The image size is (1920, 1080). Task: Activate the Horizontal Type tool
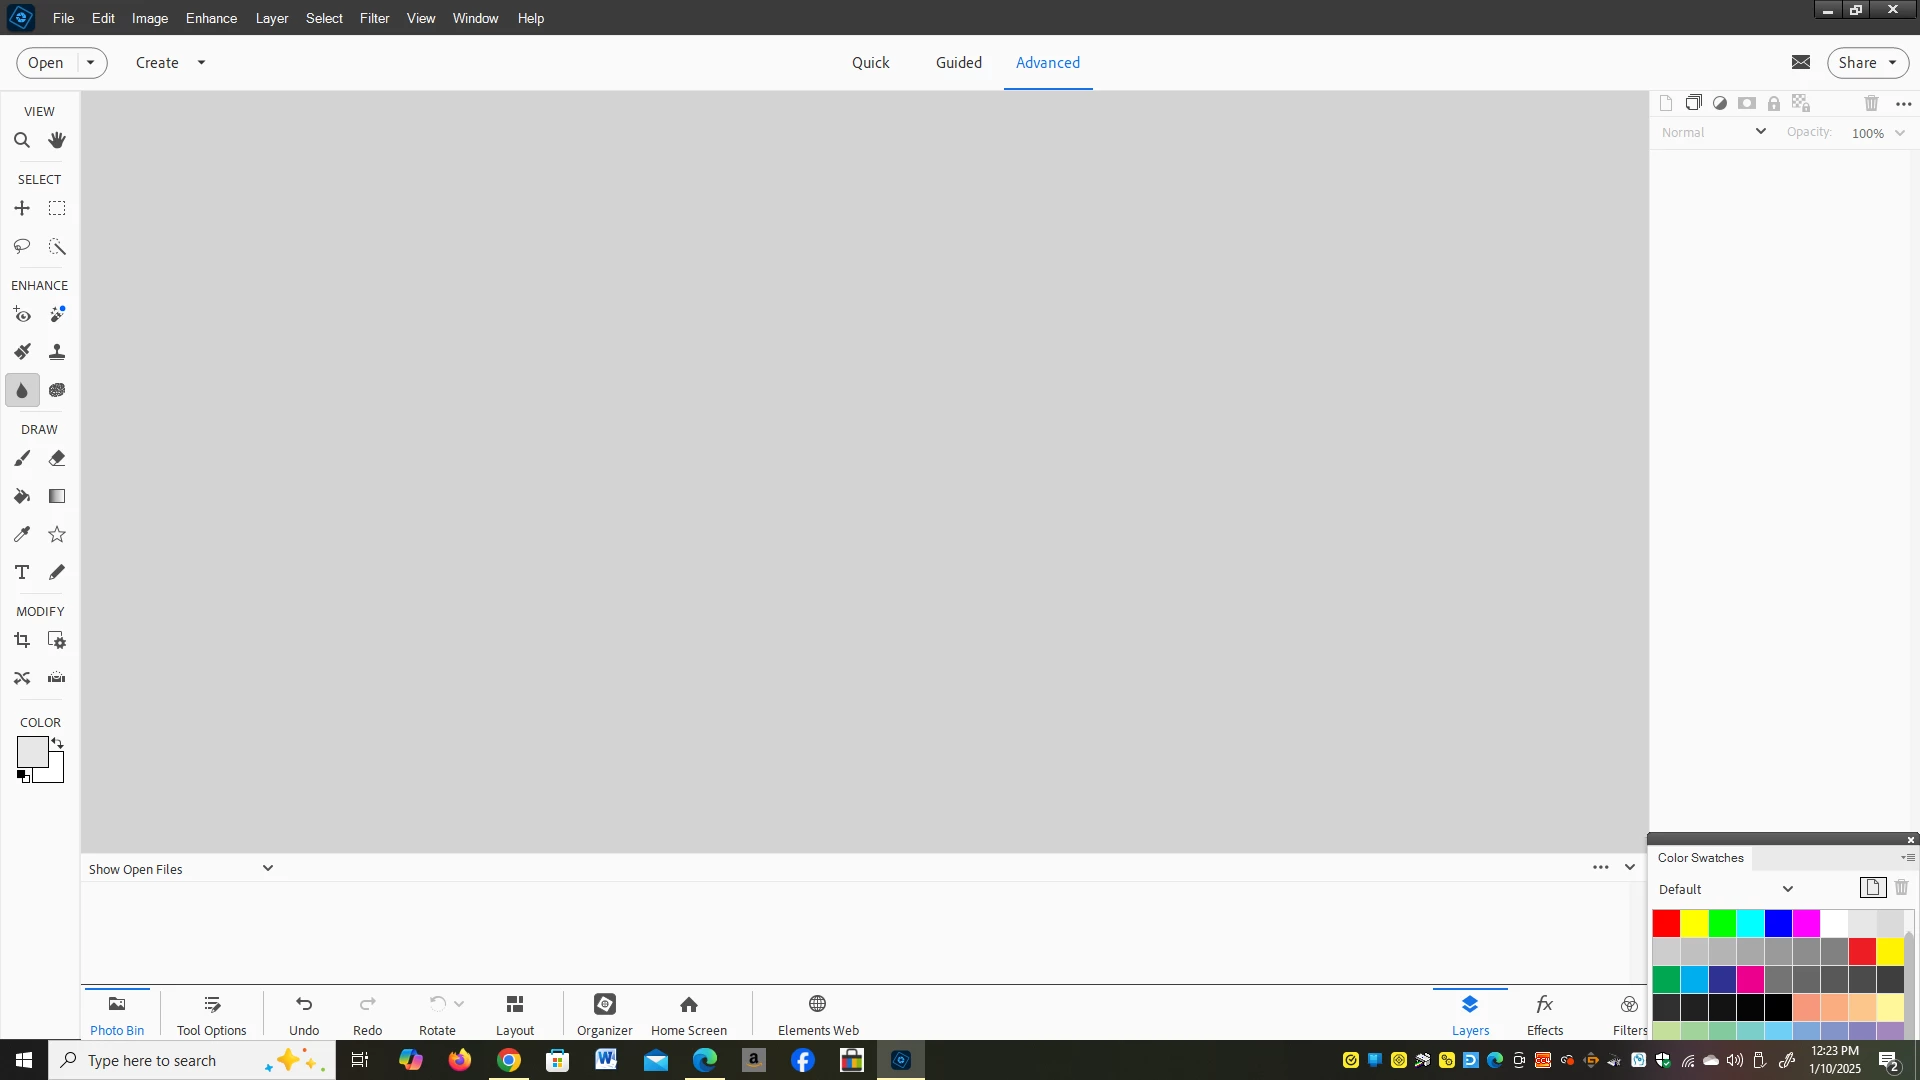22,572
